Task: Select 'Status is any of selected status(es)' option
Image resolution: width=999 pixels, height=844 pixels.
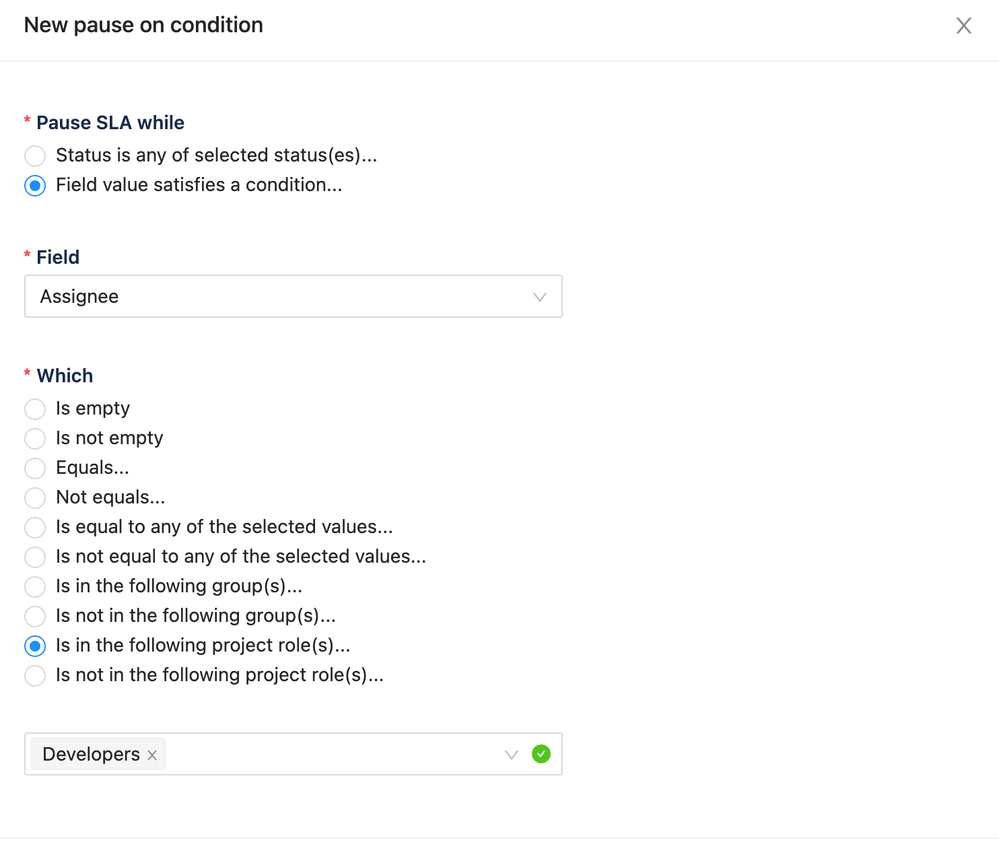Action: [35, 156]
